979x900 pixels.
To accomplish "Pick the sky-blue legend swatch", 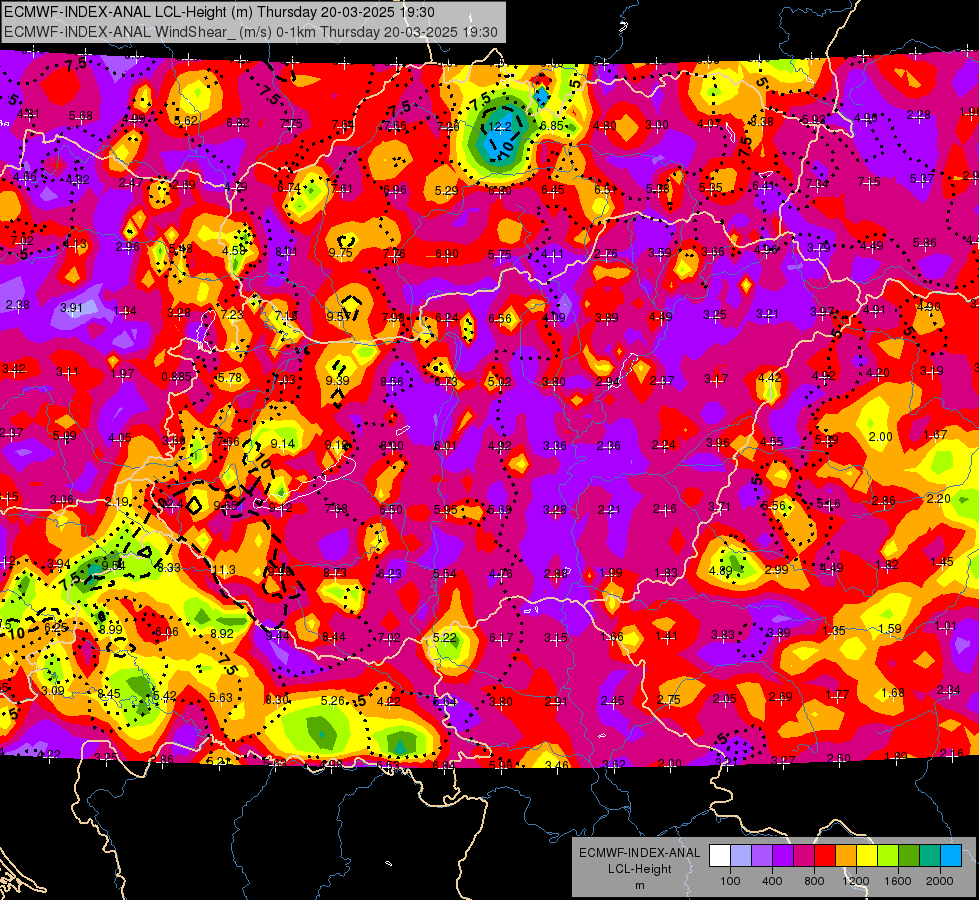I will [x=950, y=856].
